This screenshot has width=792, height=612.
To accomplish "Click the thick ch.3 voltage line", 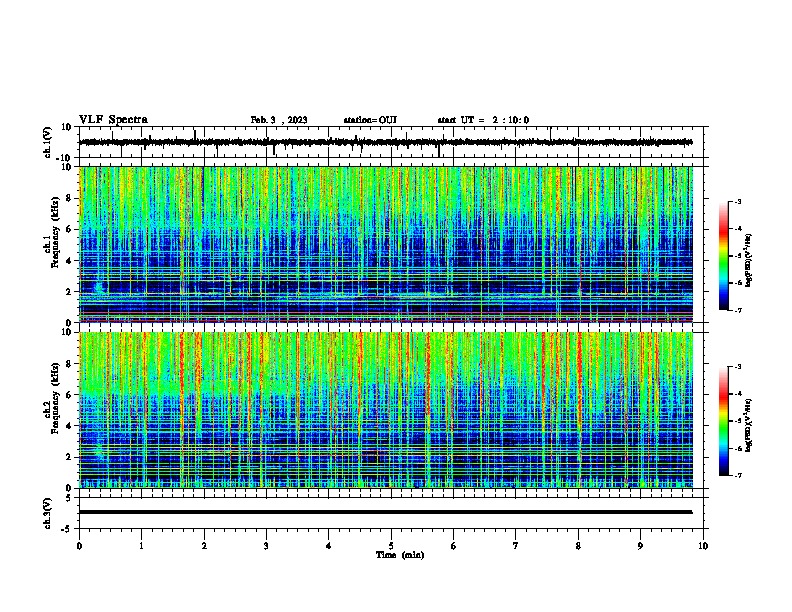I will [x=385, y=512].
